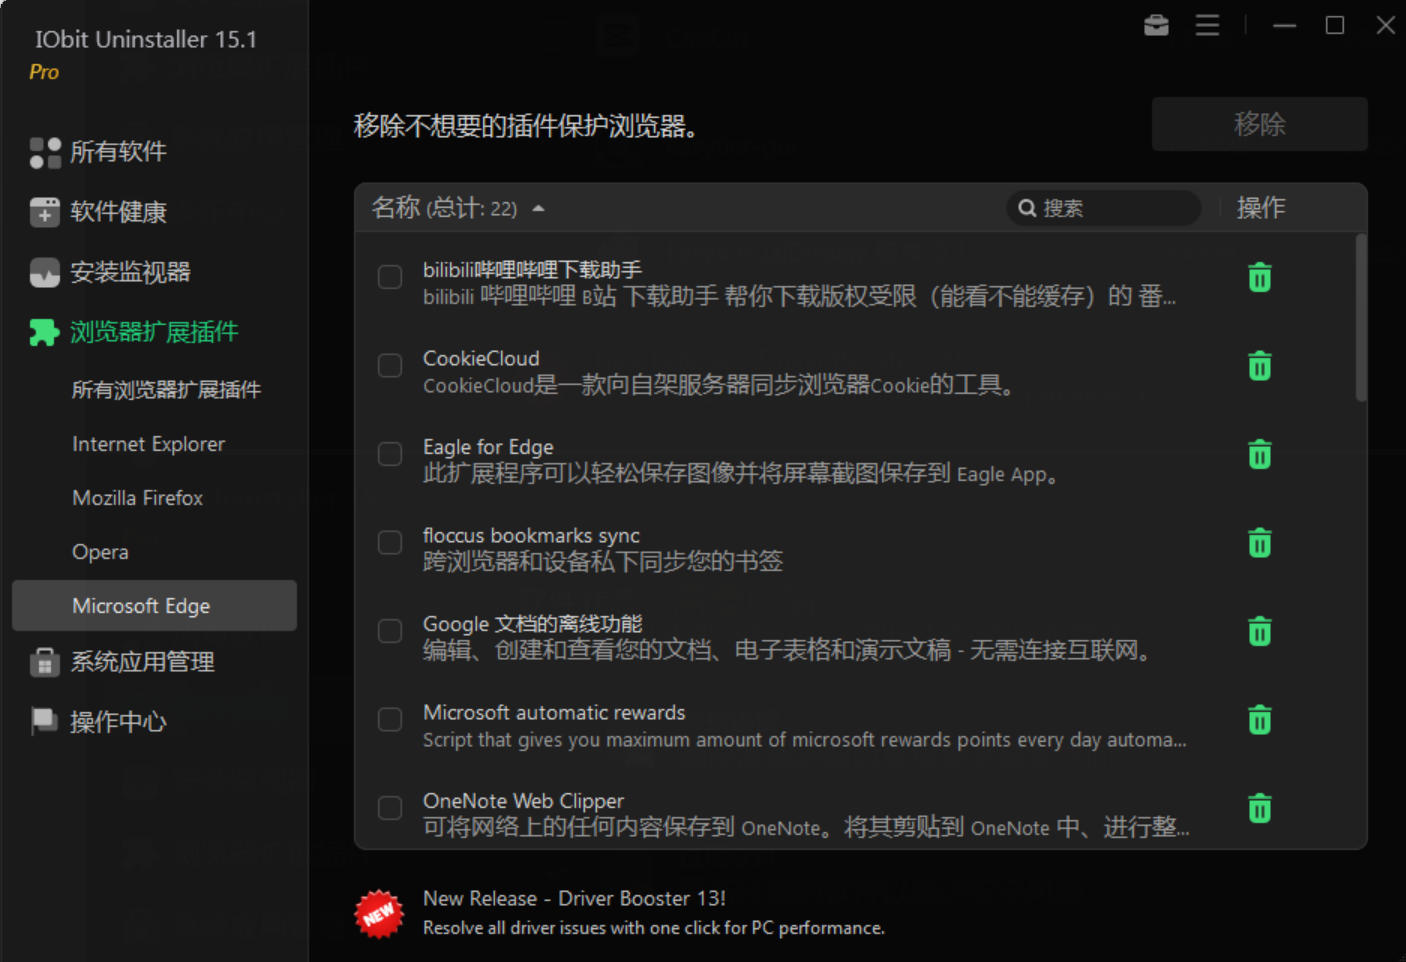The height and width of the screenshot is (962, 1406).
Task: Open the Driver Booster 13 release link
Action: click(x=574, y=898)
